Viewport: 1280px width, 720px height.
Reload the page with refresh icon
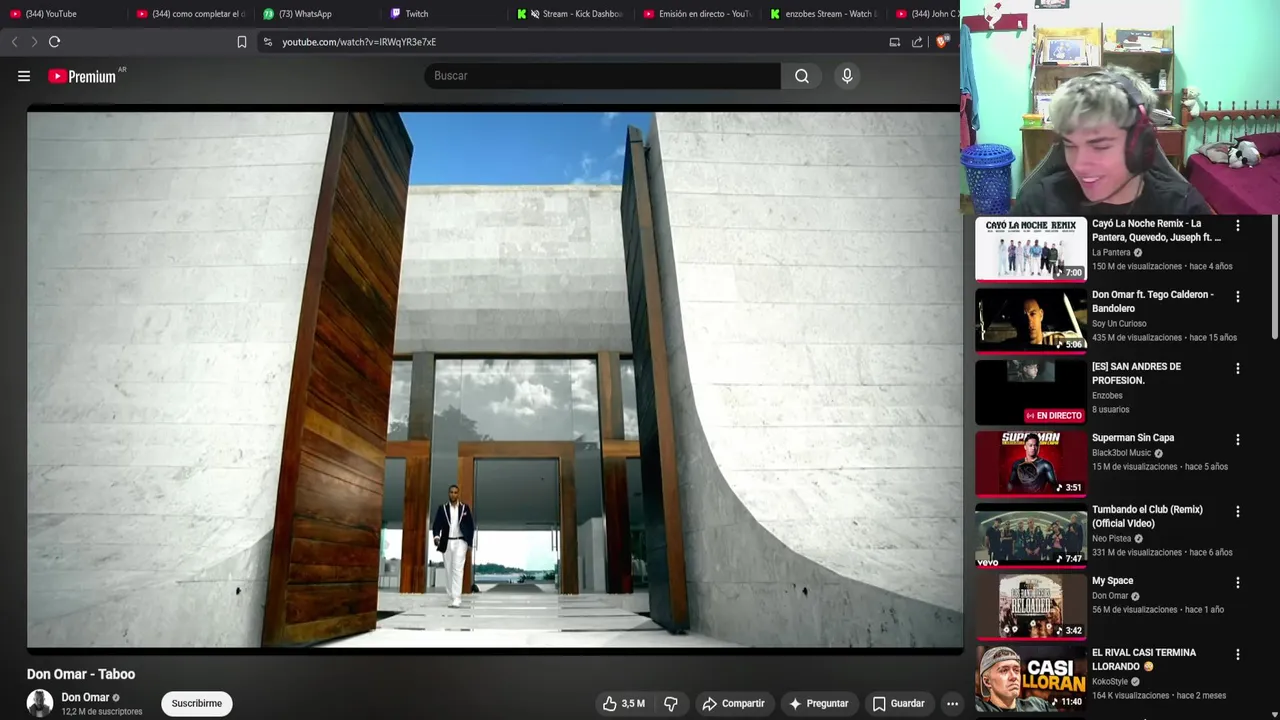tap(55, 42)
